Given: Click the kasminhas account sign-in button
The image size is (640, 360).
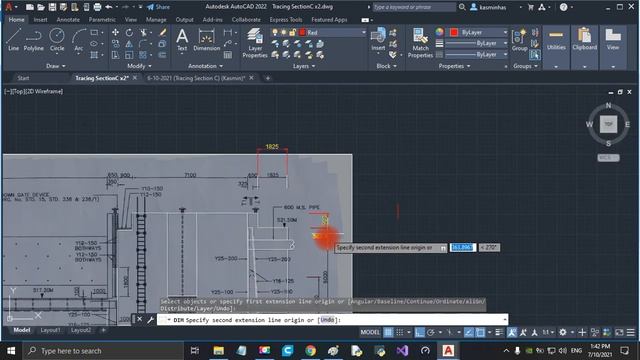Looking at the screenshot, I should click(488, 7).
